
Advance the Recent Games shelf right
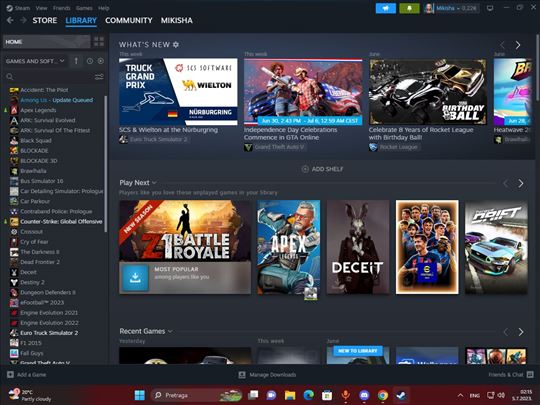521,332
